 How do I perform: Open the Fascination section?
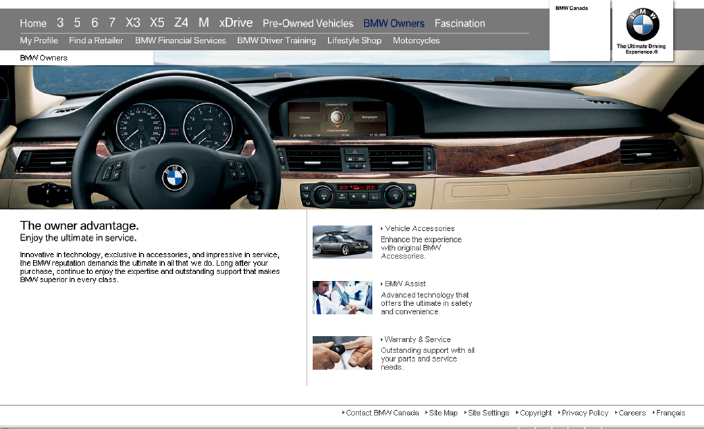(x=460, y=23)
